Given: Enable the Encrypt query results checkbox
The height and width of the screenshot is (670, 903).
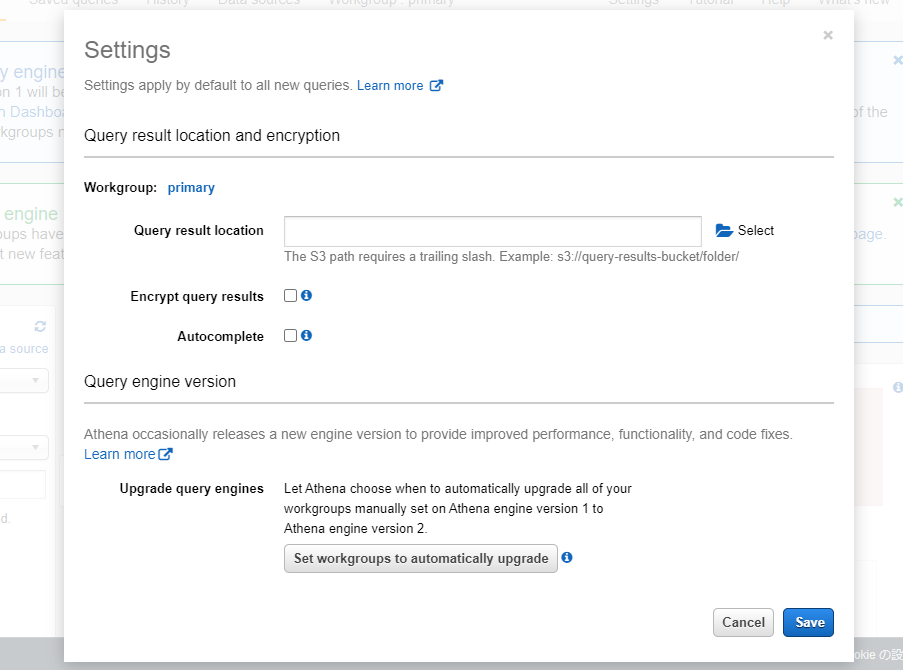Looking at the screenshot, I should coord(291,296).
